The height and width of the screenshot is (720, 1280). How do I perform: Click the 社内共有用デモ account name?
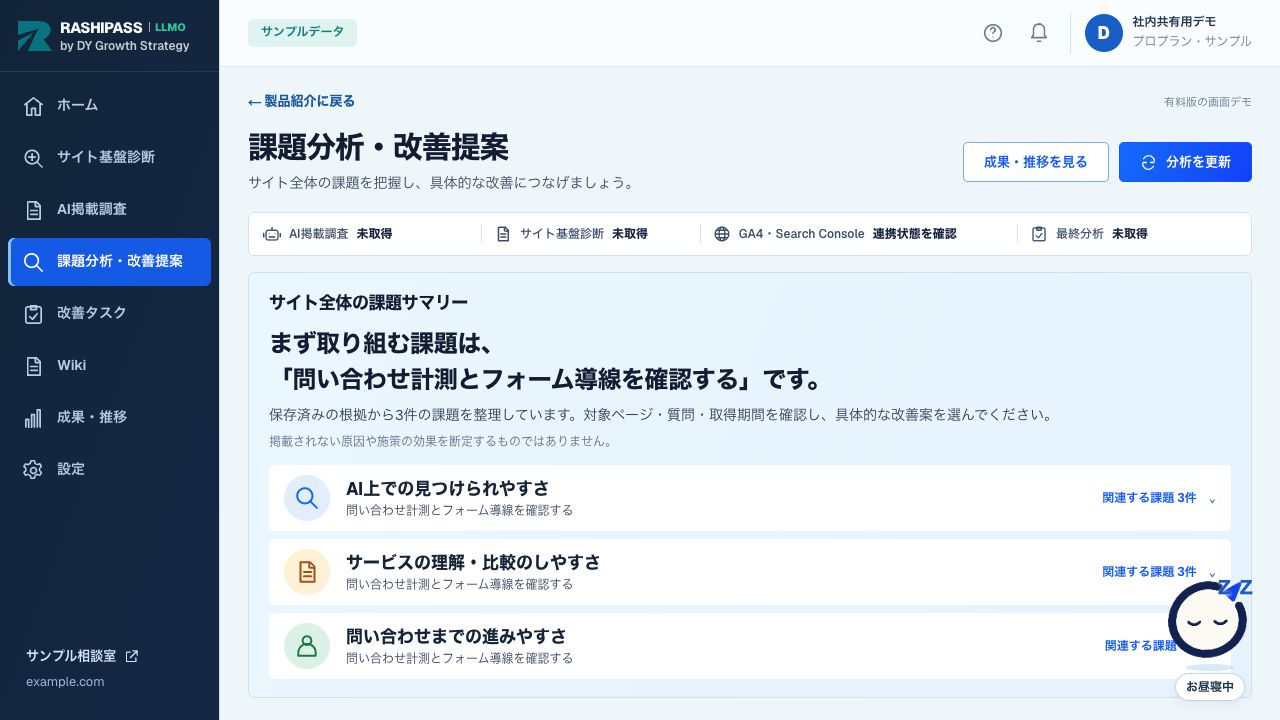(x=1174, y=21)
